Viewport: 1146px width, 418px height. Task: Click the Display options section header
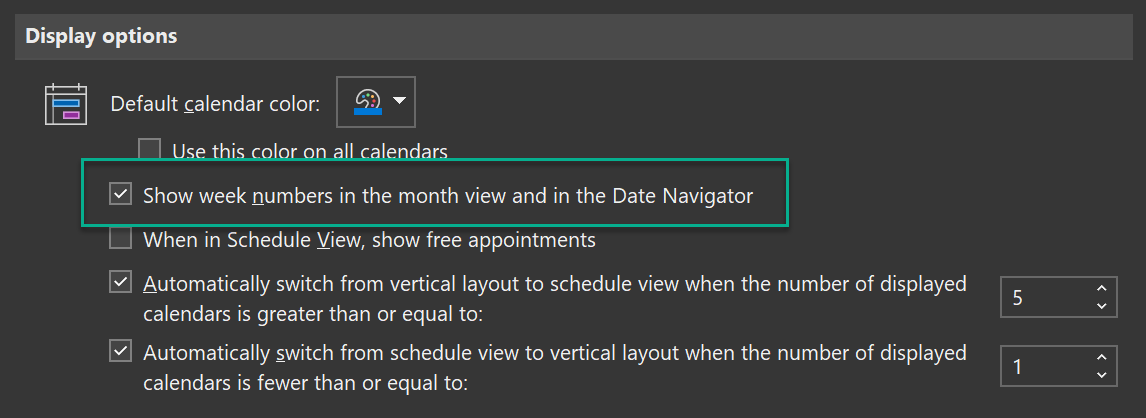(x=101, y=36)
